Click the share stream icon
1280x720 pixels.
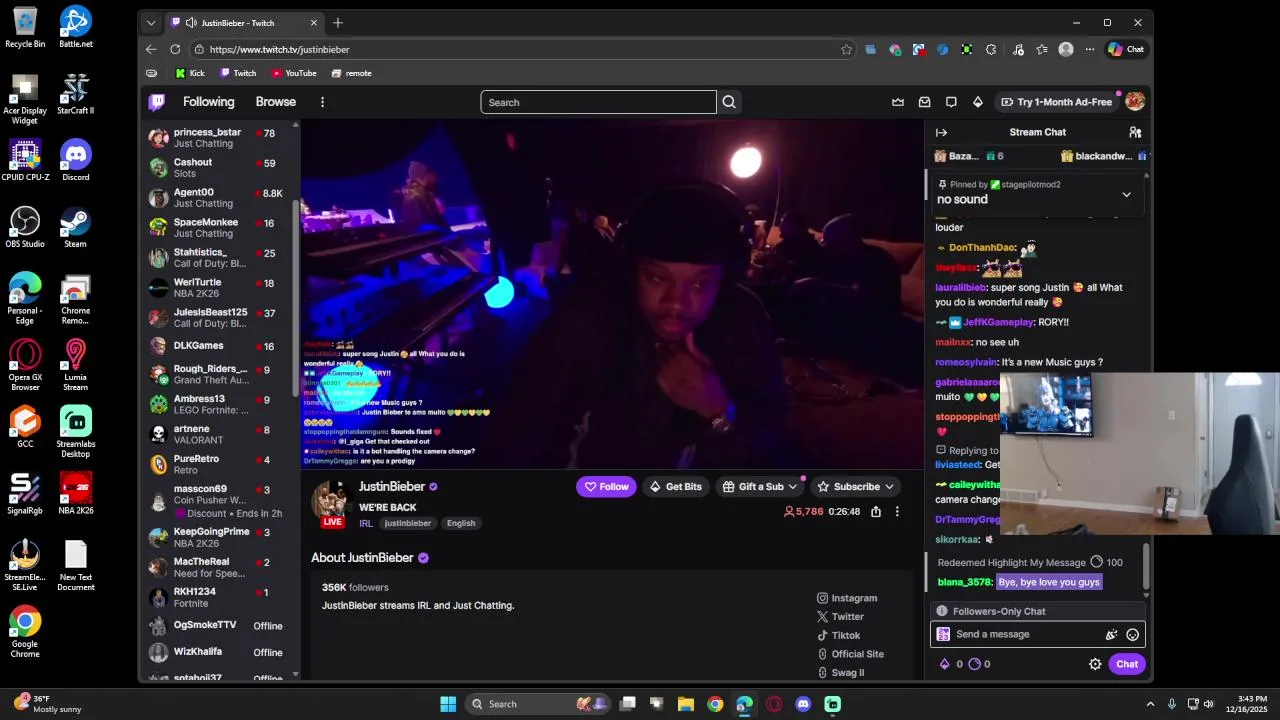[x=876, y=511]
